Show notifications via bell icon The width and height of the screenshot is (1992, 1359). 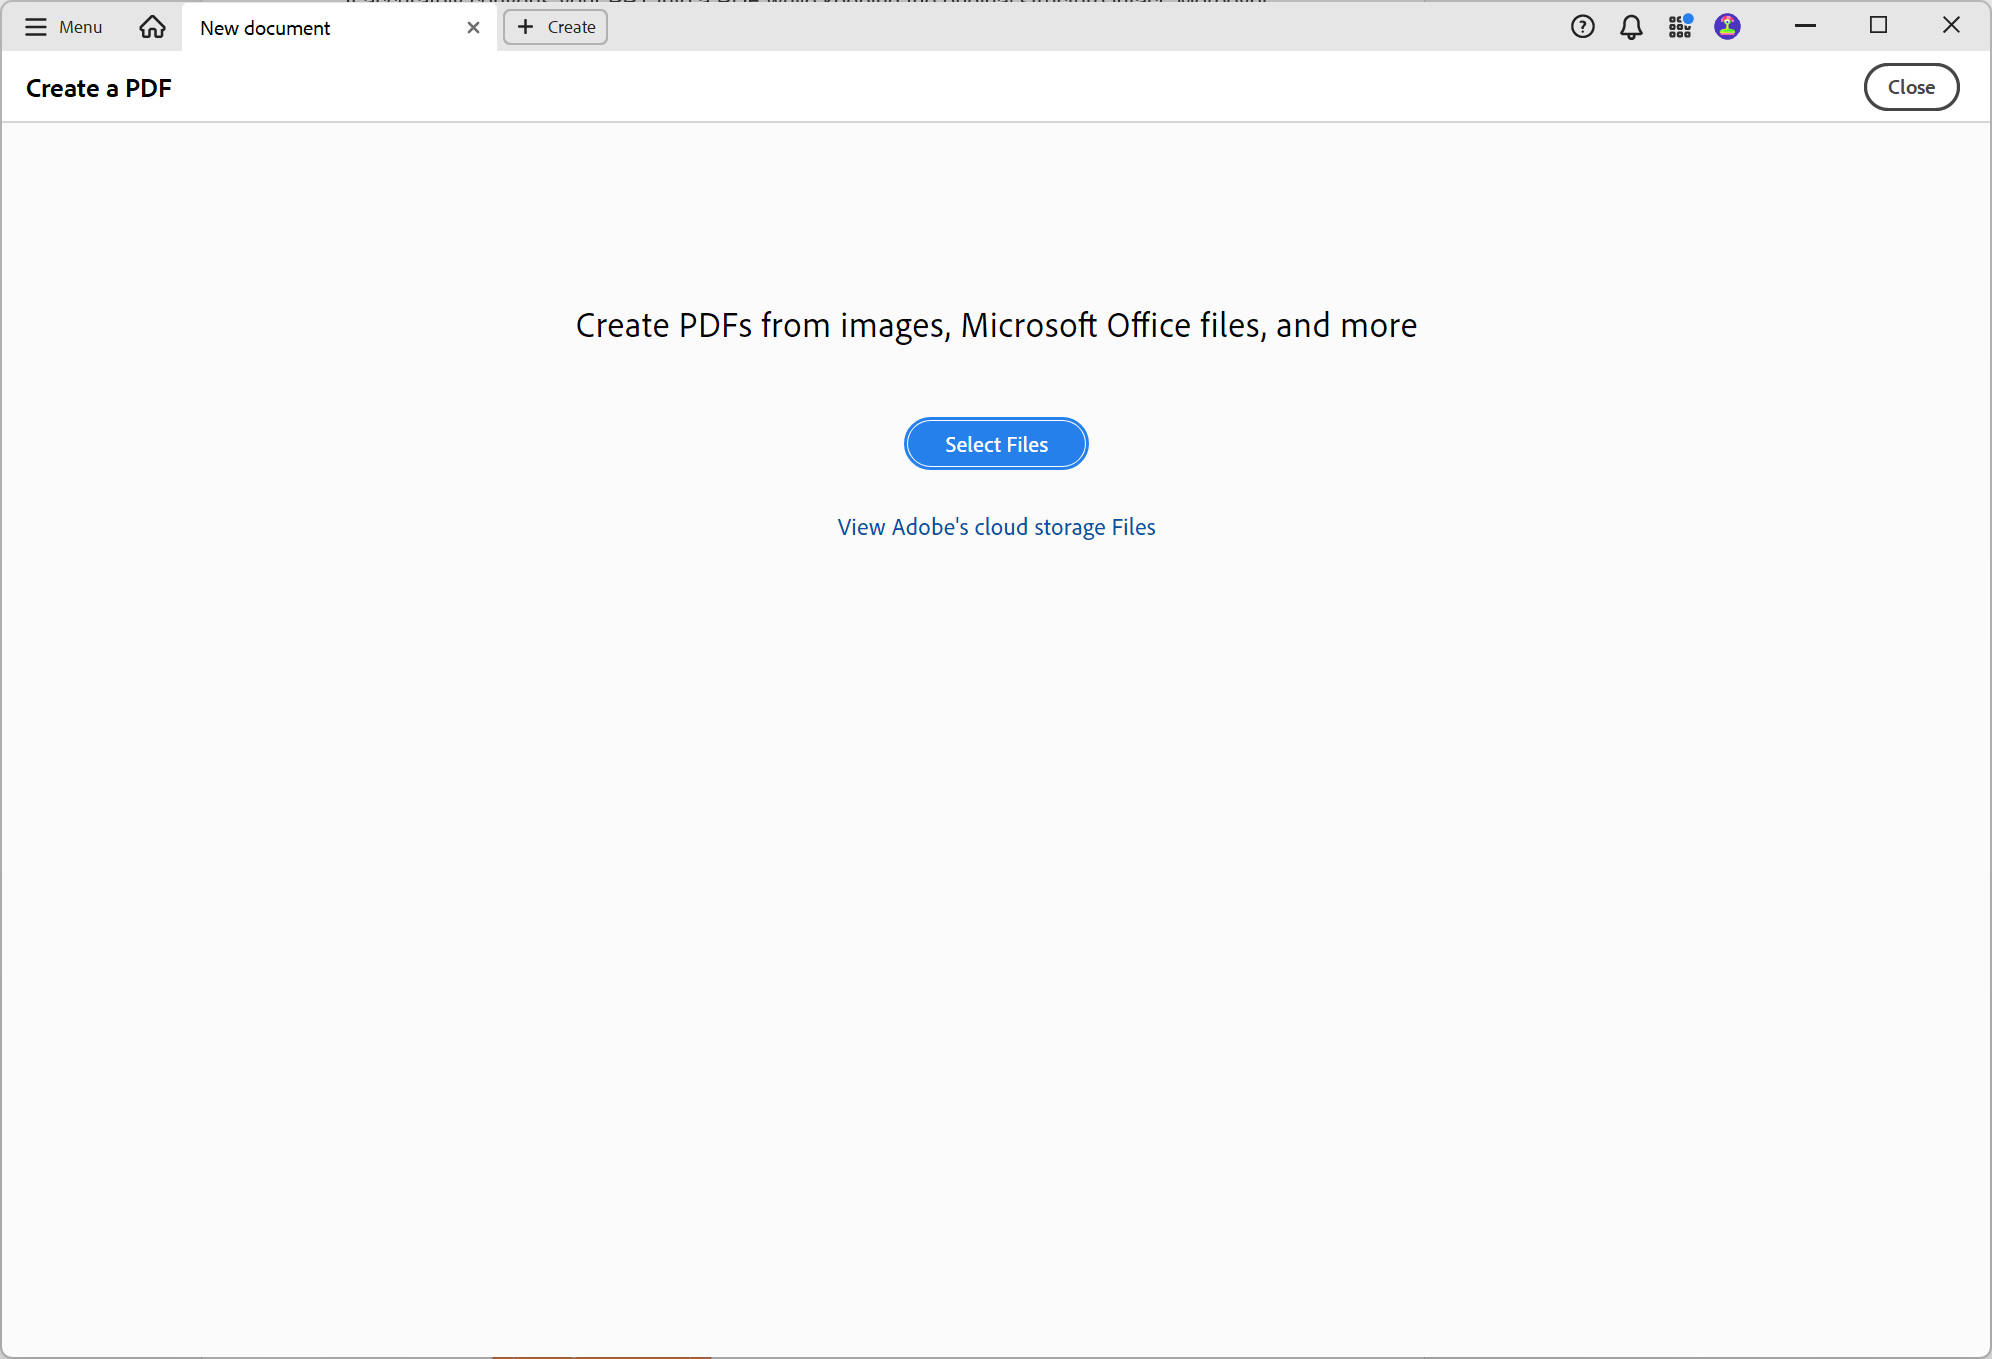click(x=1631, y=27)
